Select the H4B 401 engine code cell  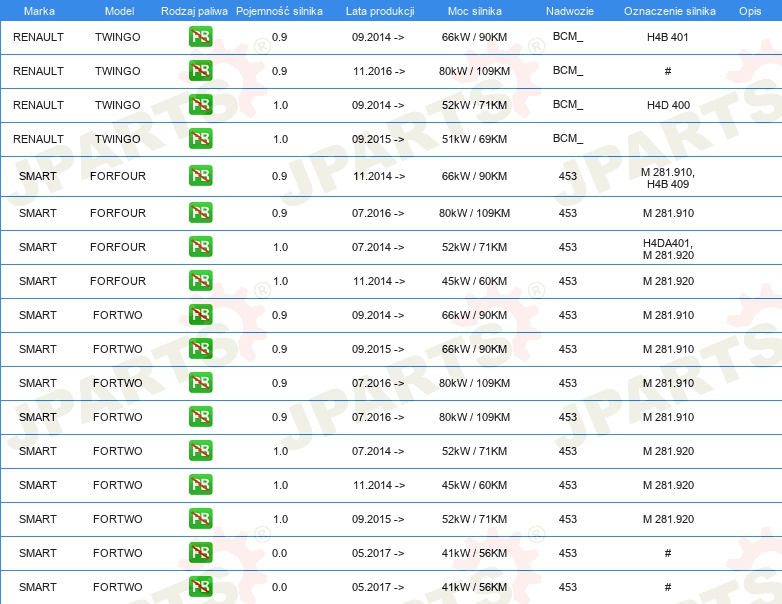[x=668, y=37]
